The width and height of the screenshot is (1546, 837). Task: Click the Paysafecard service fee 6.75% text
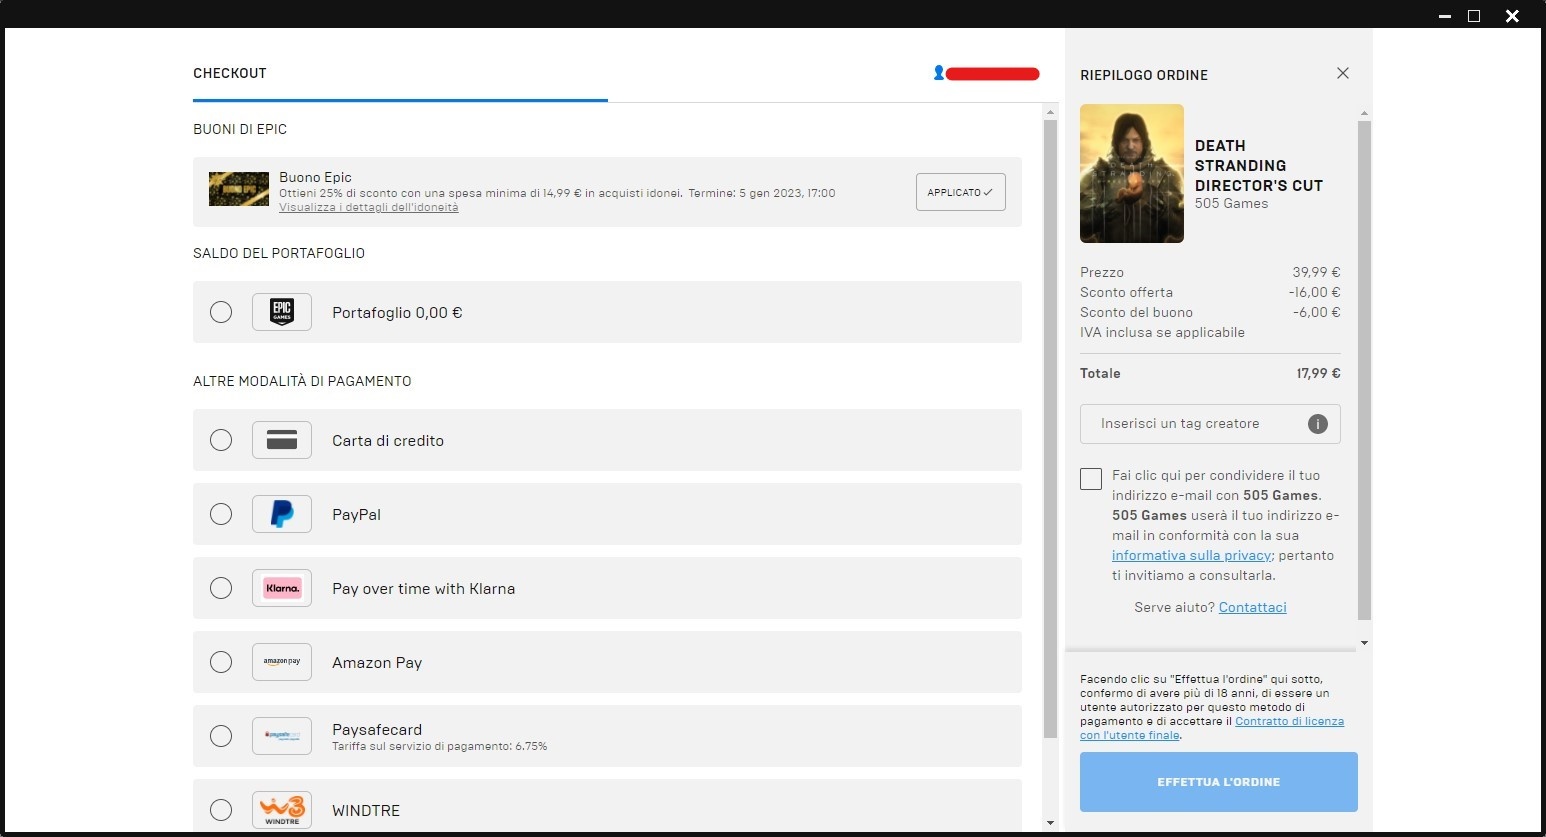440,747
